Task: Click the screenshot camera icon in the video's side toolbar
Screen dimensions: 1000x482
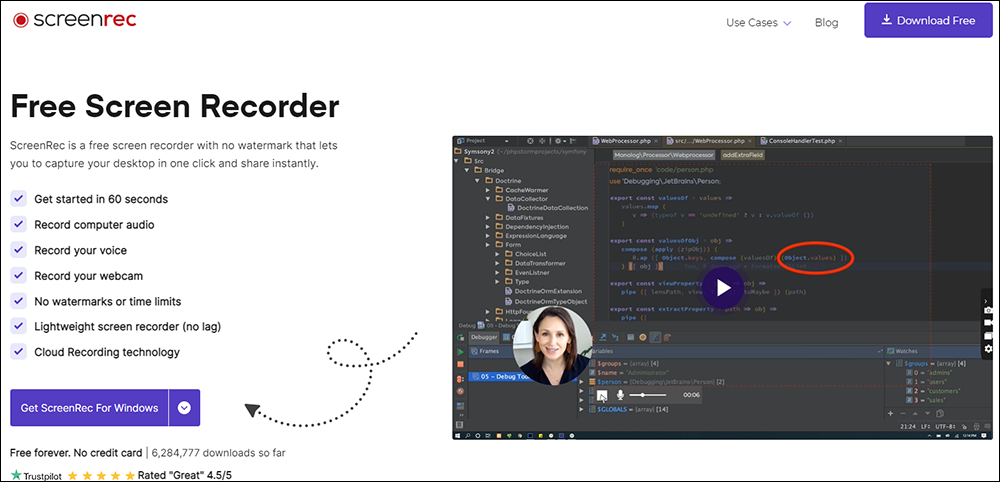Action: (988, 310)
